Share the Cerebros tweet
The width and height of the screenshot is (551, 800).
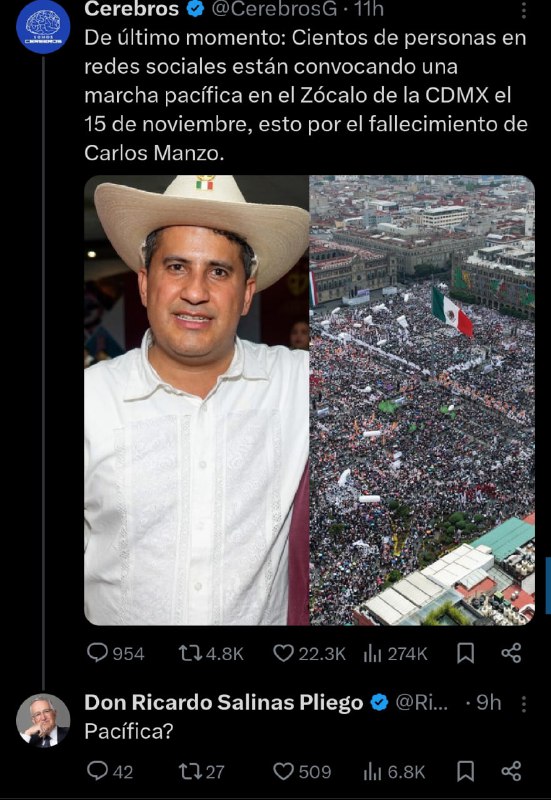[x=511, y=654]
